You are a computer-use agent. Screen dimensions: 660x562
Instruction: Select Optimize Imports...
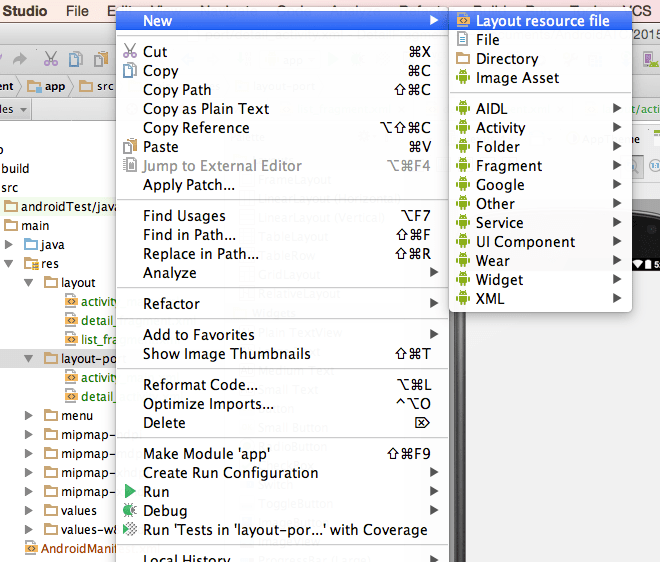(282, 404)
